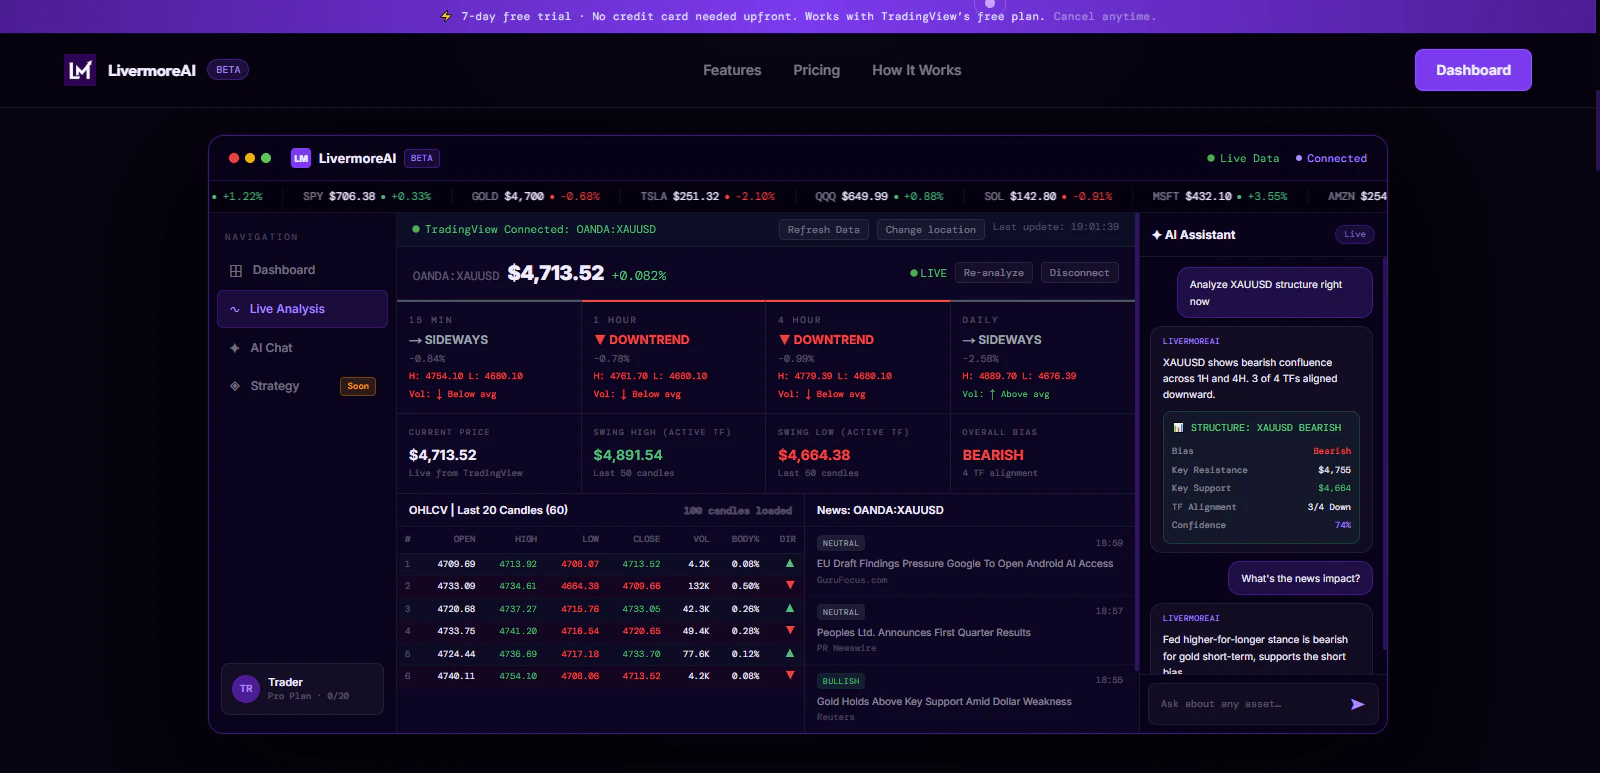Click the down arrow for candle row 4

pyautogui.click(x=790, y=630)
